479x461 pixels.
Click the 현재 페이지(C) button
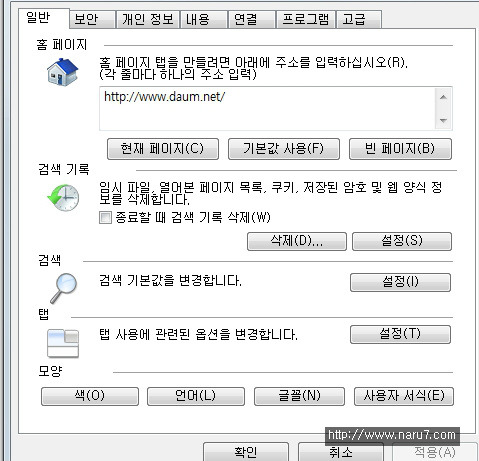coord(163,149)
